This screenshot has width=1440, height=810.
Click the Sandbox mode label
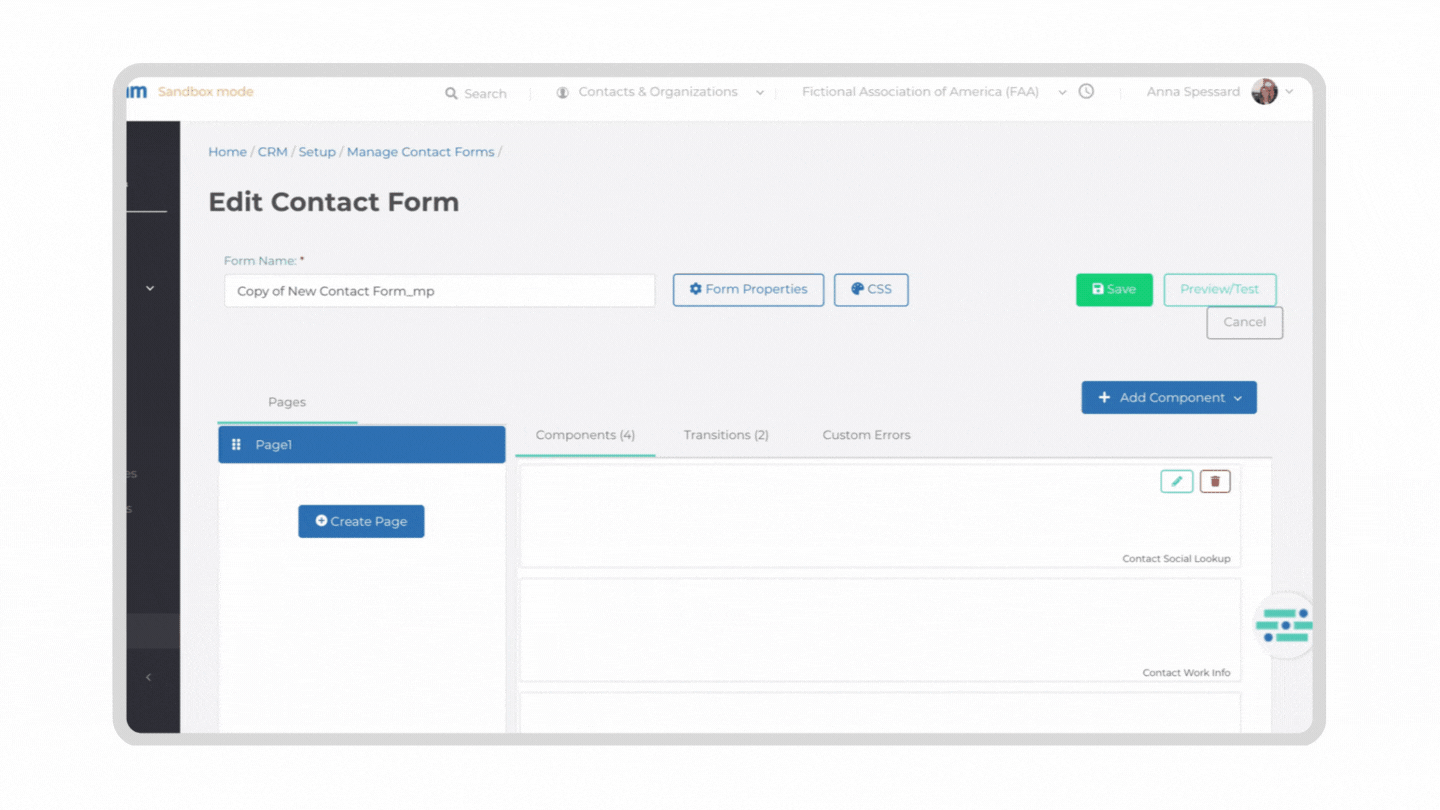pyautogui.click(x=205, y=92)
